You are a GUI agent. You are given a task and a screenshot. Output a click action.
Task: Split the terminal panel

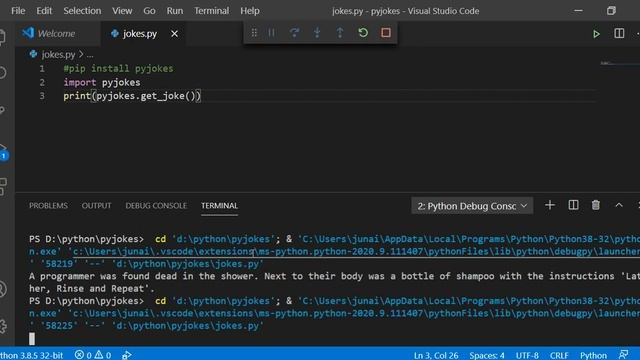[573, 205]
